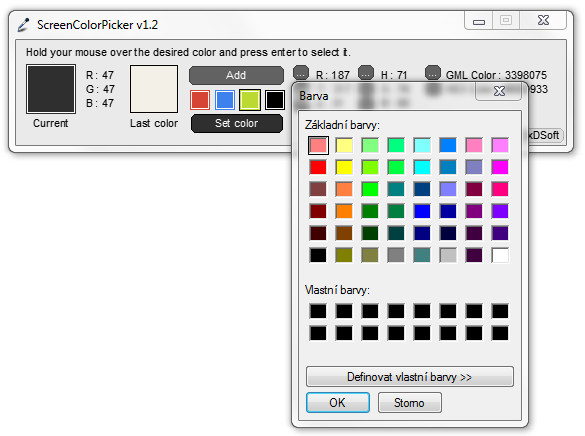Select the black saved color swatch
The height and width of the screenshot is (436, 585).
point(275,100)
